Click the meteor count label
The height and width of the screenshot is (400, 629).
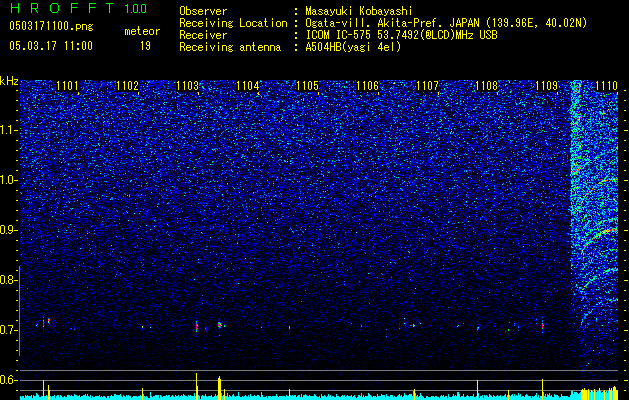click(x=142, y=31)
